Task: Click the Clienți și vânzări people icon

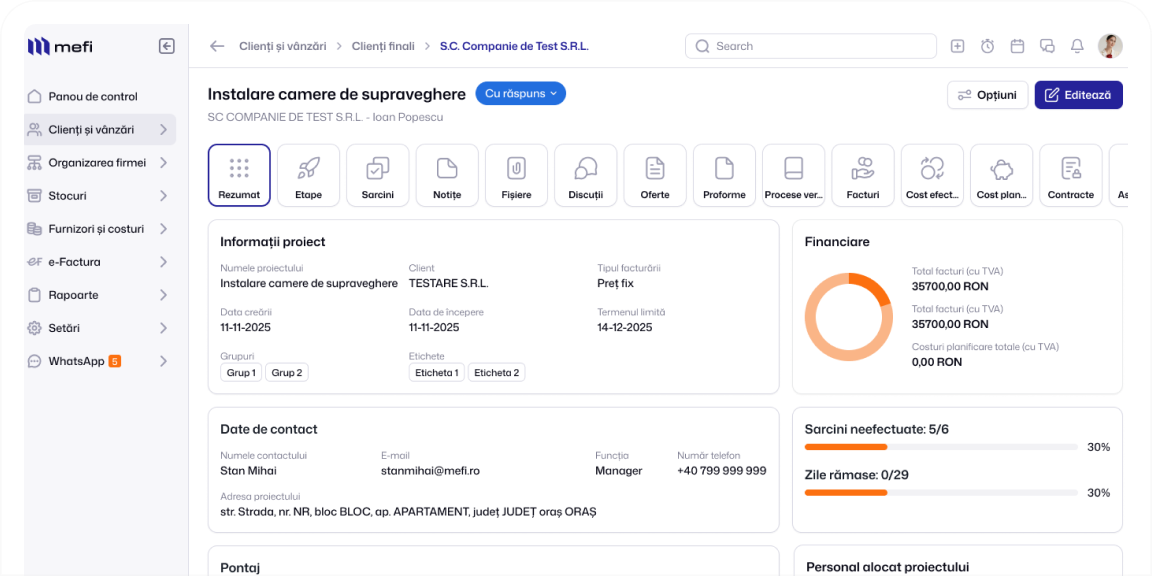Action: coord(34,129)
